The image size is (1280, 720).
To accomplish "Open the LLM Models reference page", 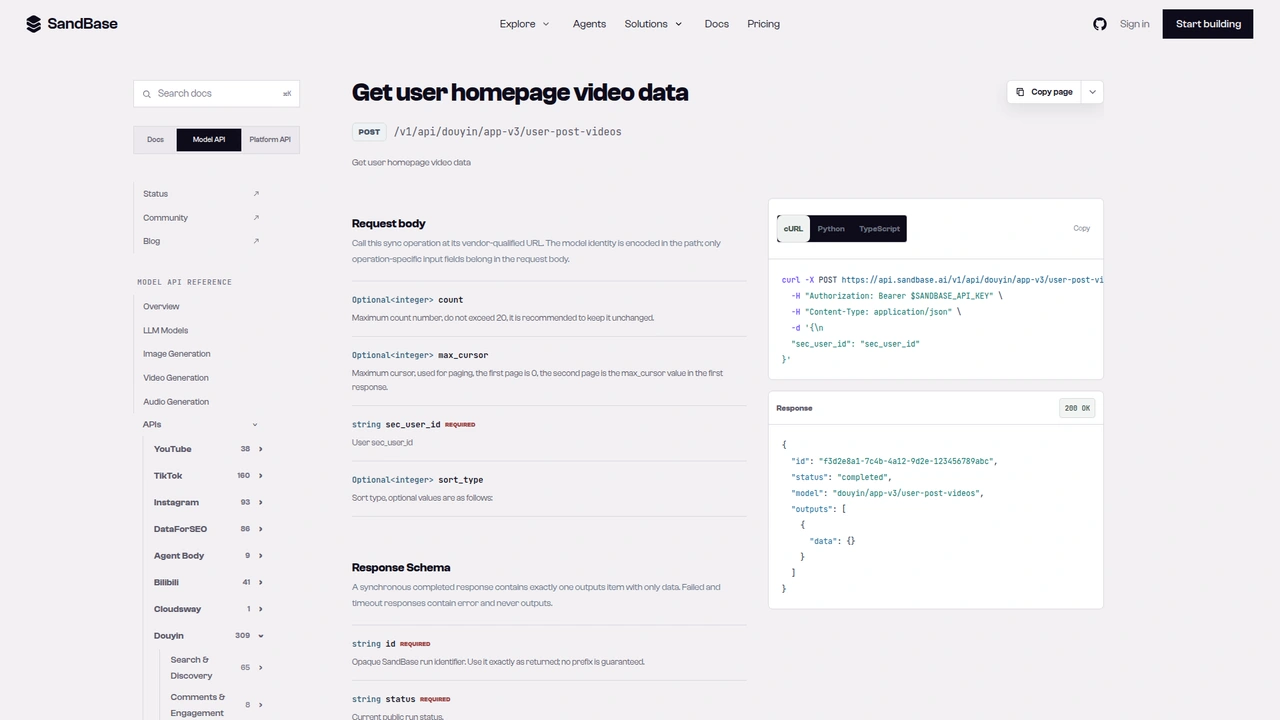I will pyautogui.click(x=165, y=330).
